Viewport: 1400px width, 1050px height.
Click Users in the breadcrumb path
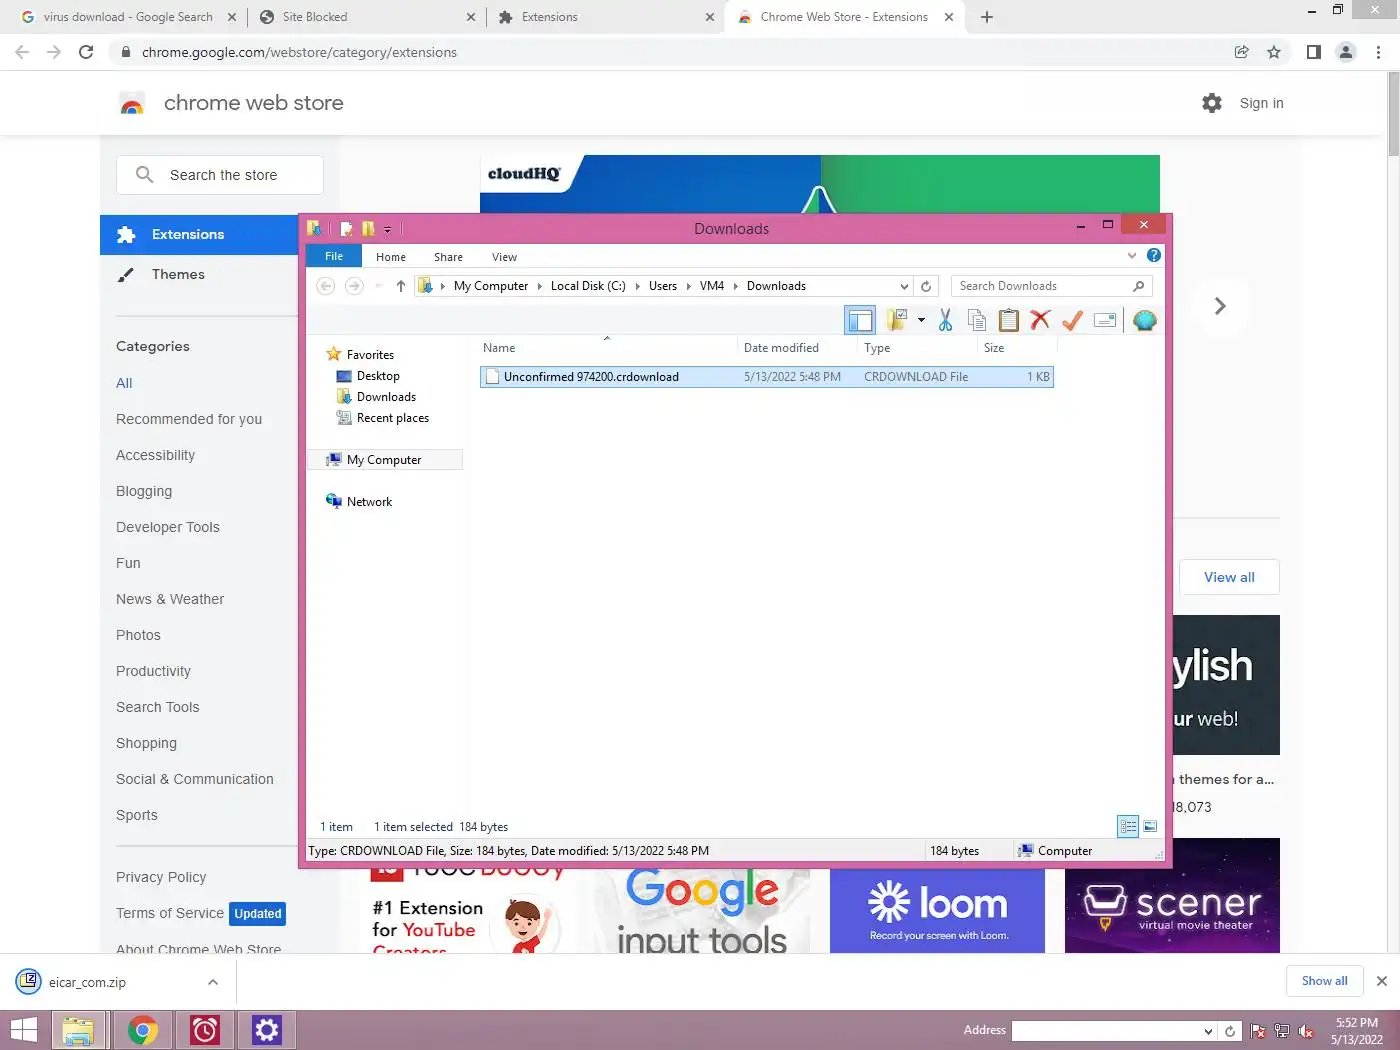tap(663, 286)
